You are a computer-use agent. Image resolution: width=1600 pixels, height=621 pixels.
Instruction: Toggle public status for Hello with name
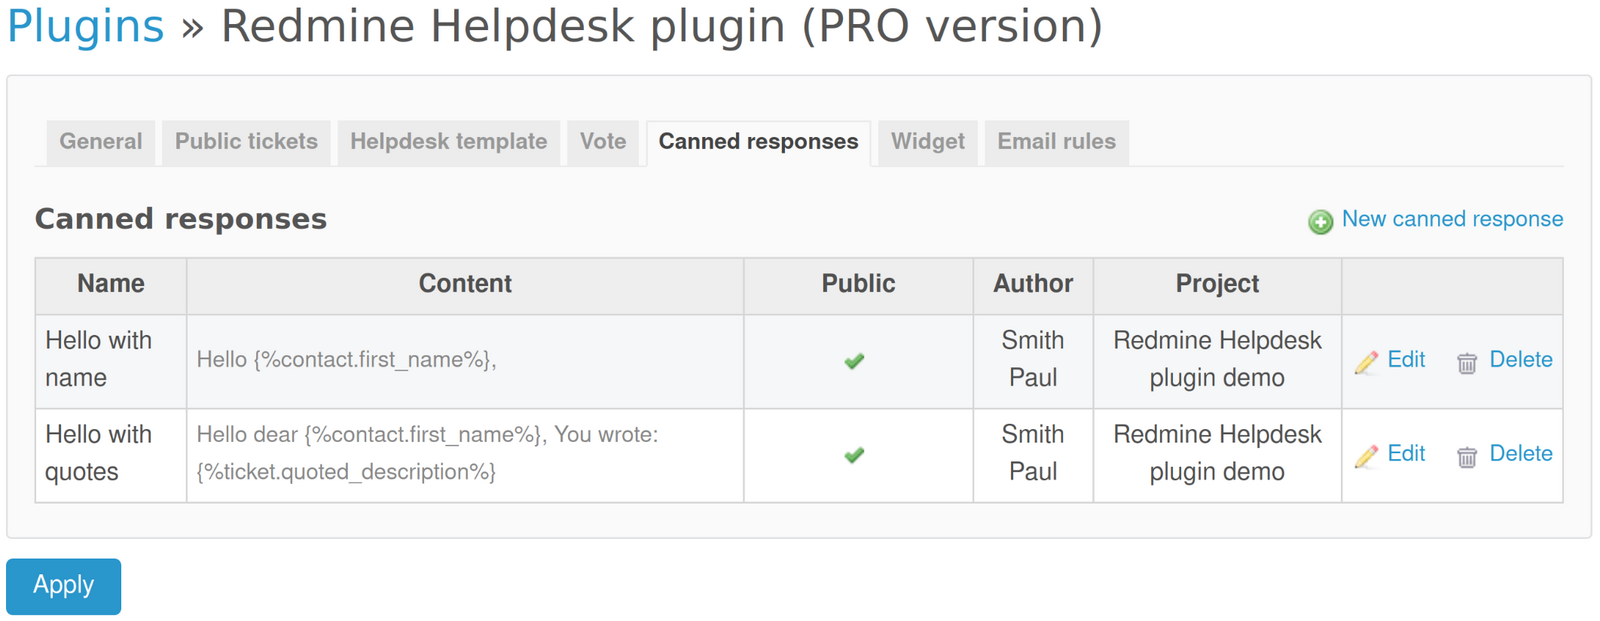click(x=855, y=361)
